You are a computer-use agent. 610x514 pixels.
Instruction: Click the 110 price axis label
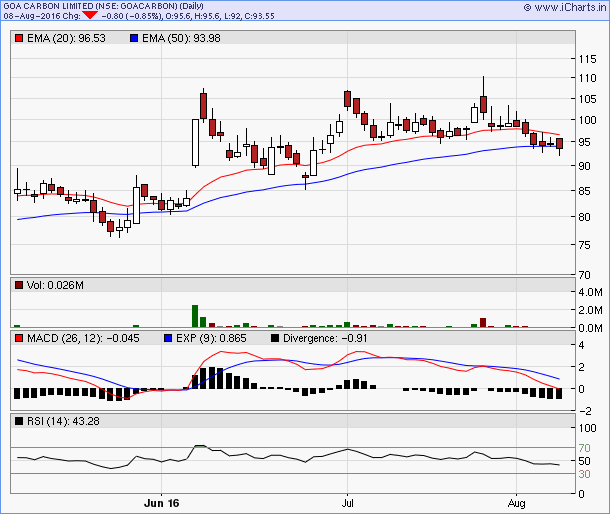click(x=587, y=78)
